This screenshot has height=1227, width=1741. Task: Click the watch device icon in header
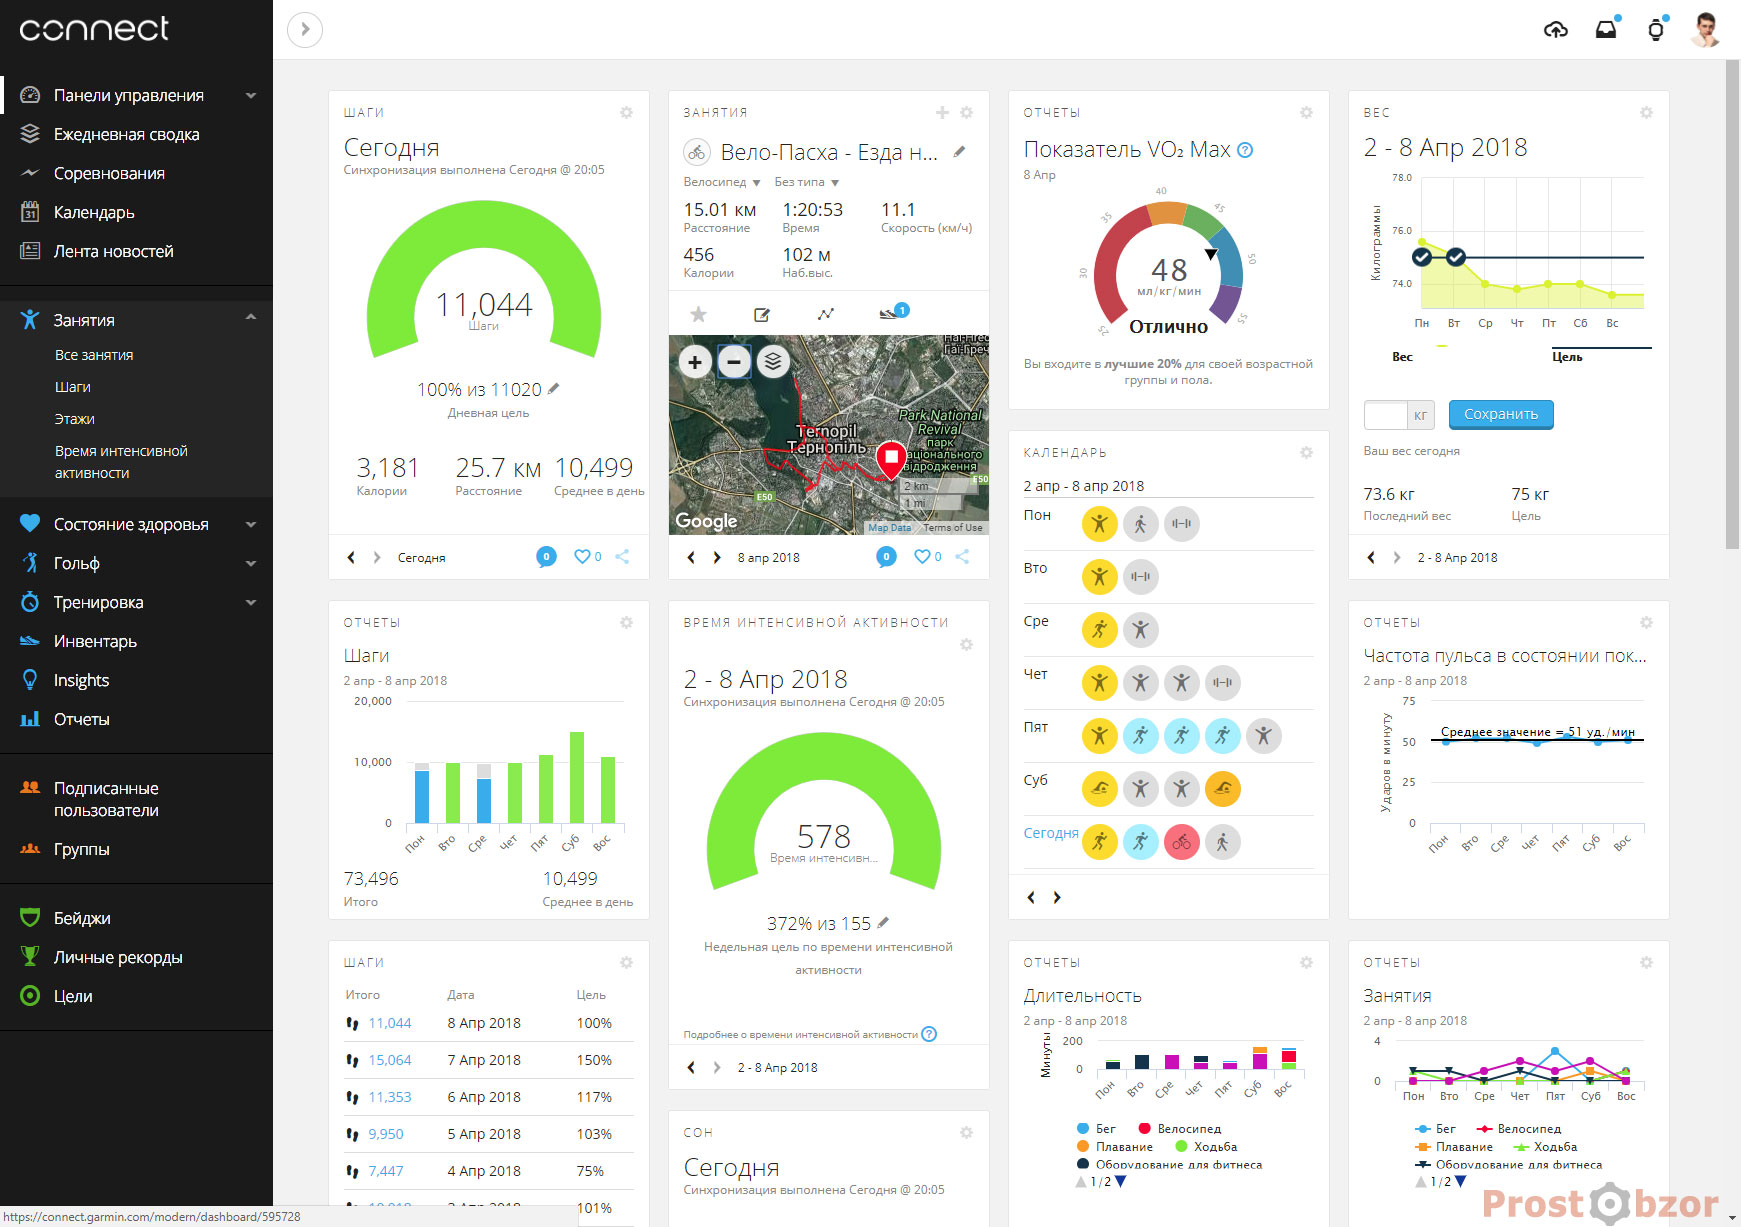click(1656, 30)
